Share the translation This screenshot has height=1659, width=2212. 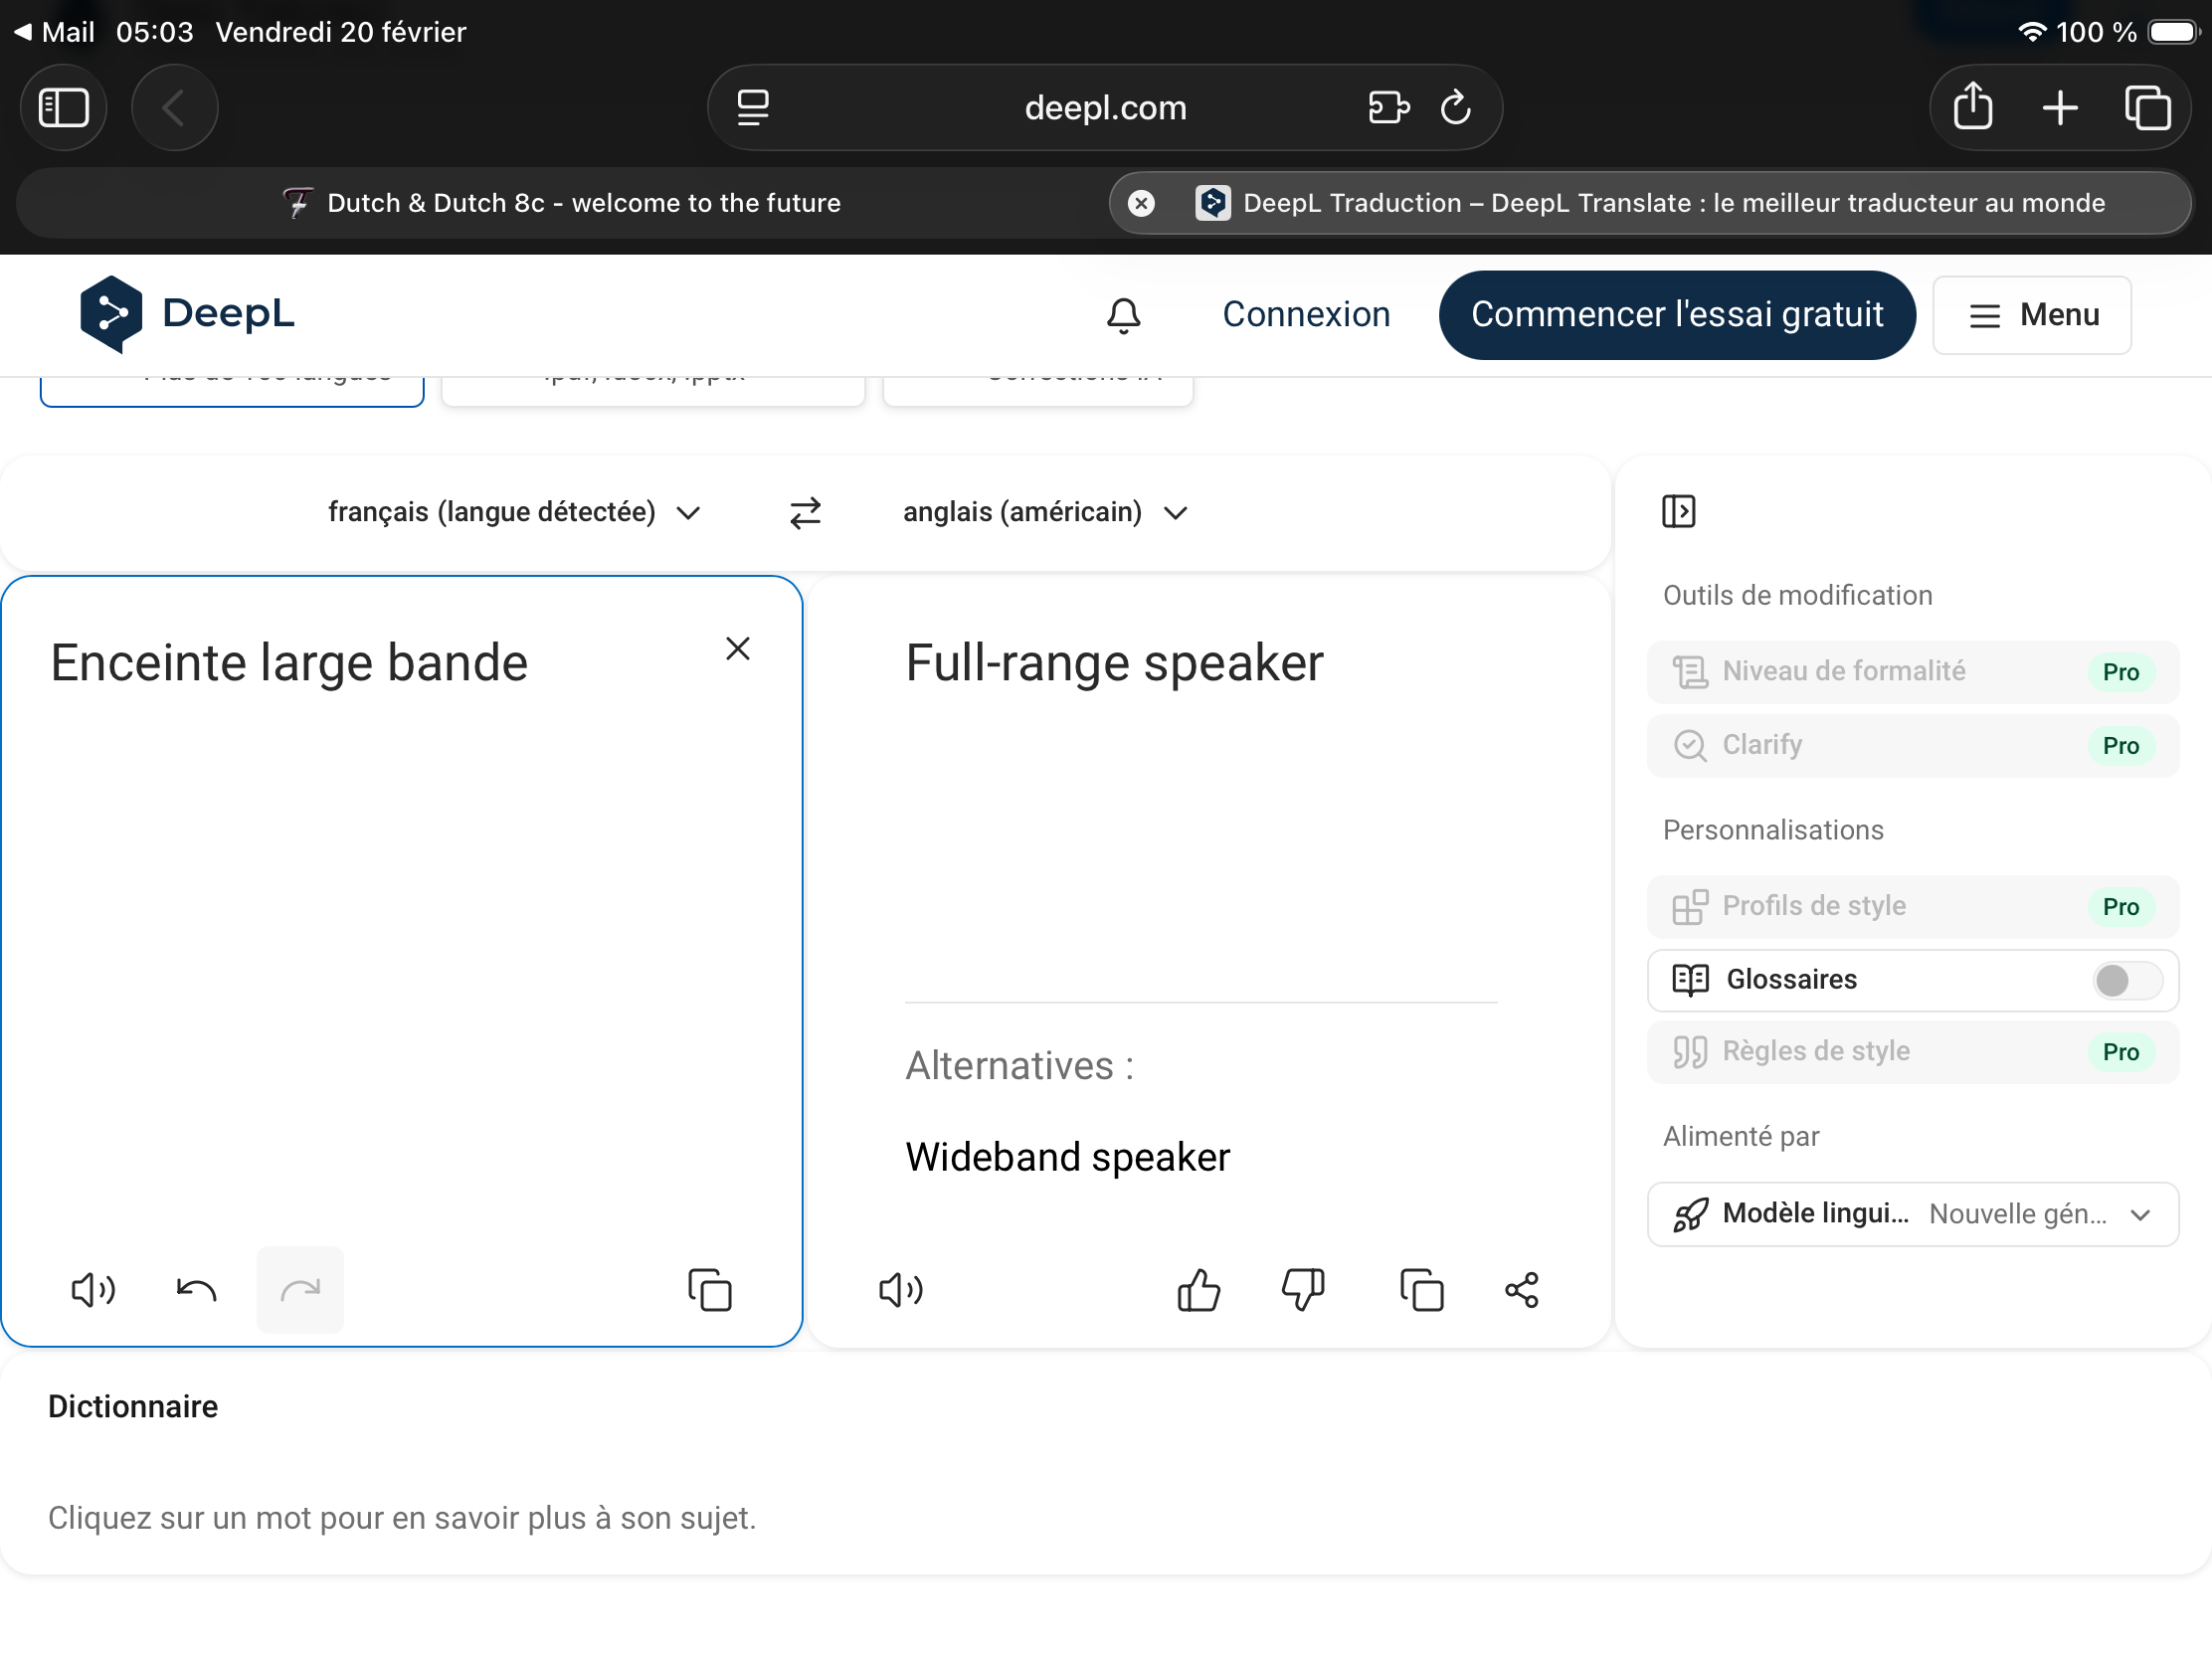(x=1521, y=1290)
